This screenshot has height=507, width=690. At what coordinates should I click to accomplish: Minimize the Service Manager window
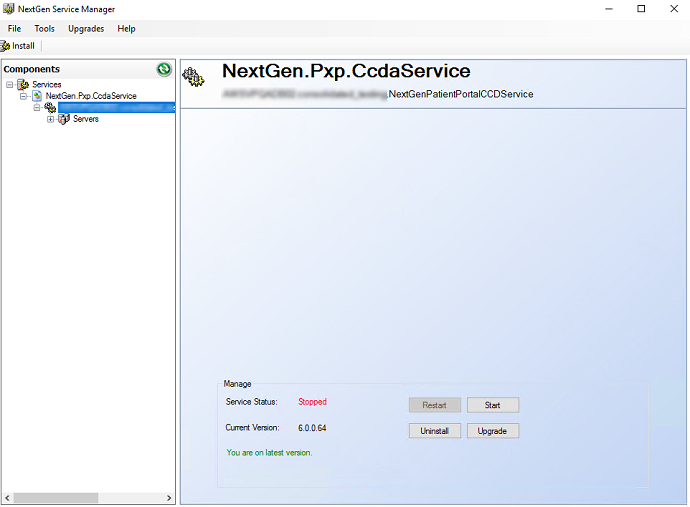(609, 9)
